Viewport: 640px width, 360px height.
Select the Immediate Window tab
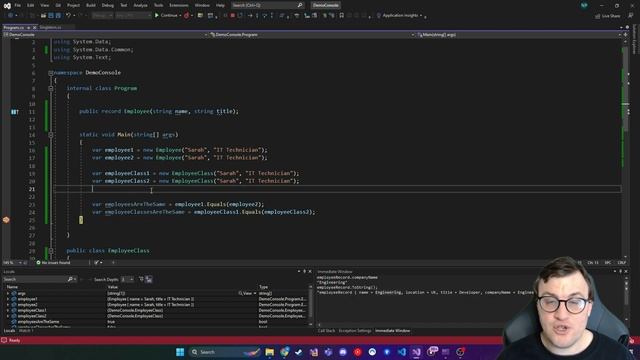pyautogui.click(x=392, y=331)
